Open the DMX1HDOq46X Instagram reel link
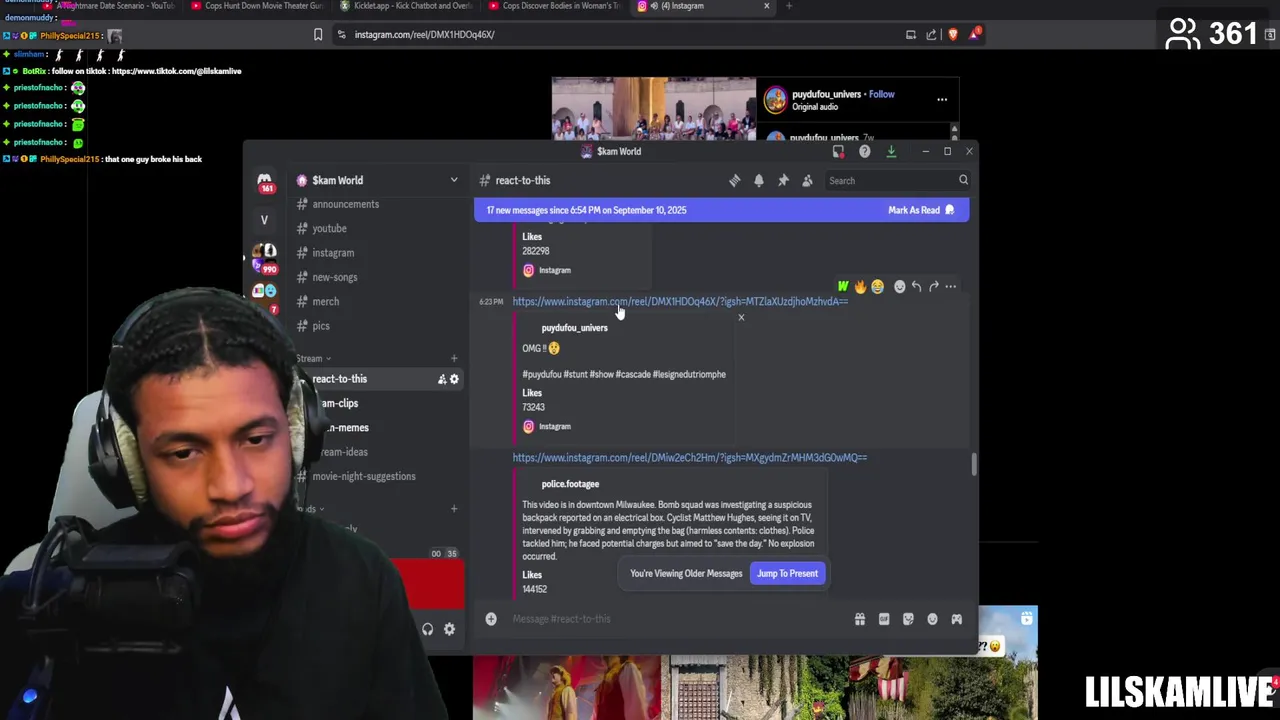The width and height of the screenshot is (1280, 720). click(680, 301)
